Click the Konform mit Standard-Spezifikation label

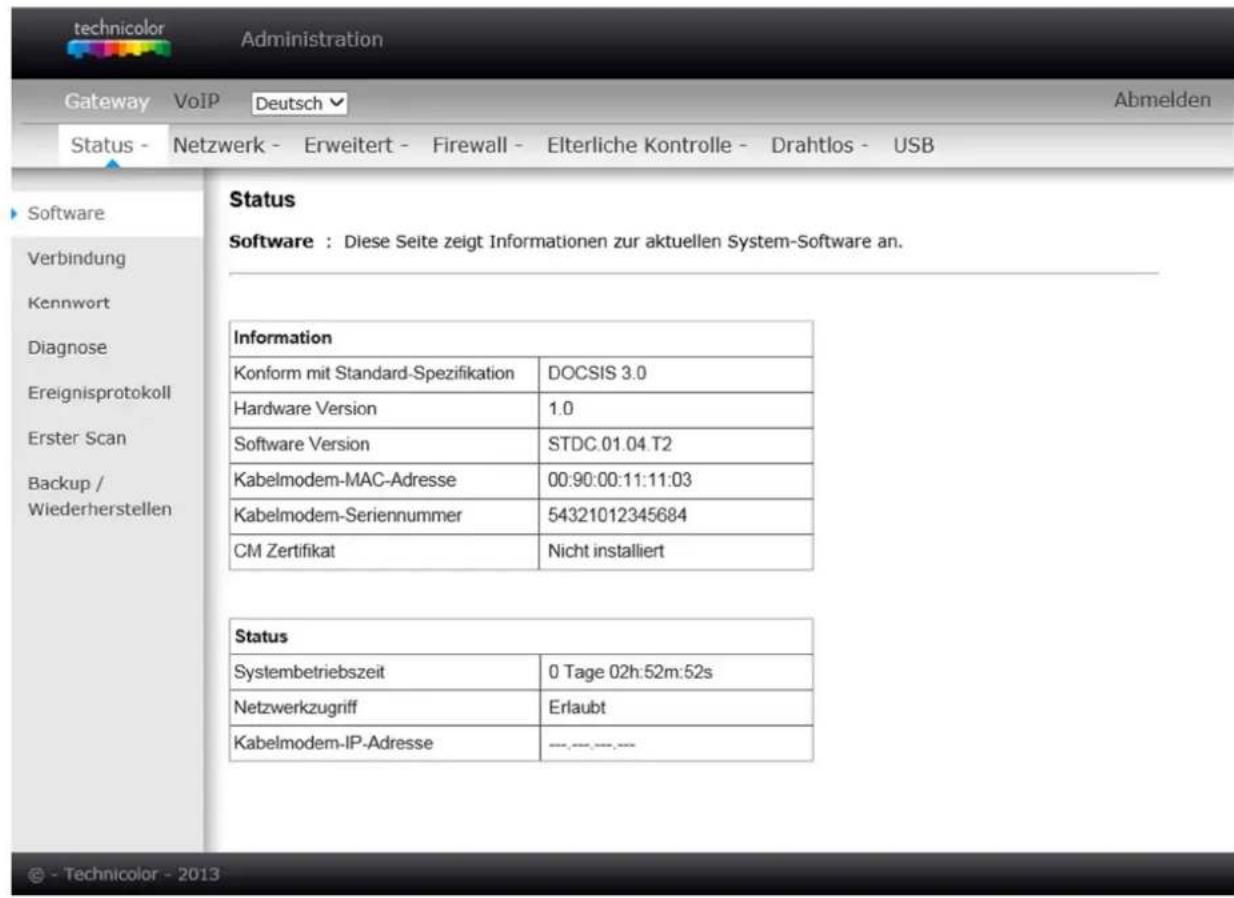(375, 373)
